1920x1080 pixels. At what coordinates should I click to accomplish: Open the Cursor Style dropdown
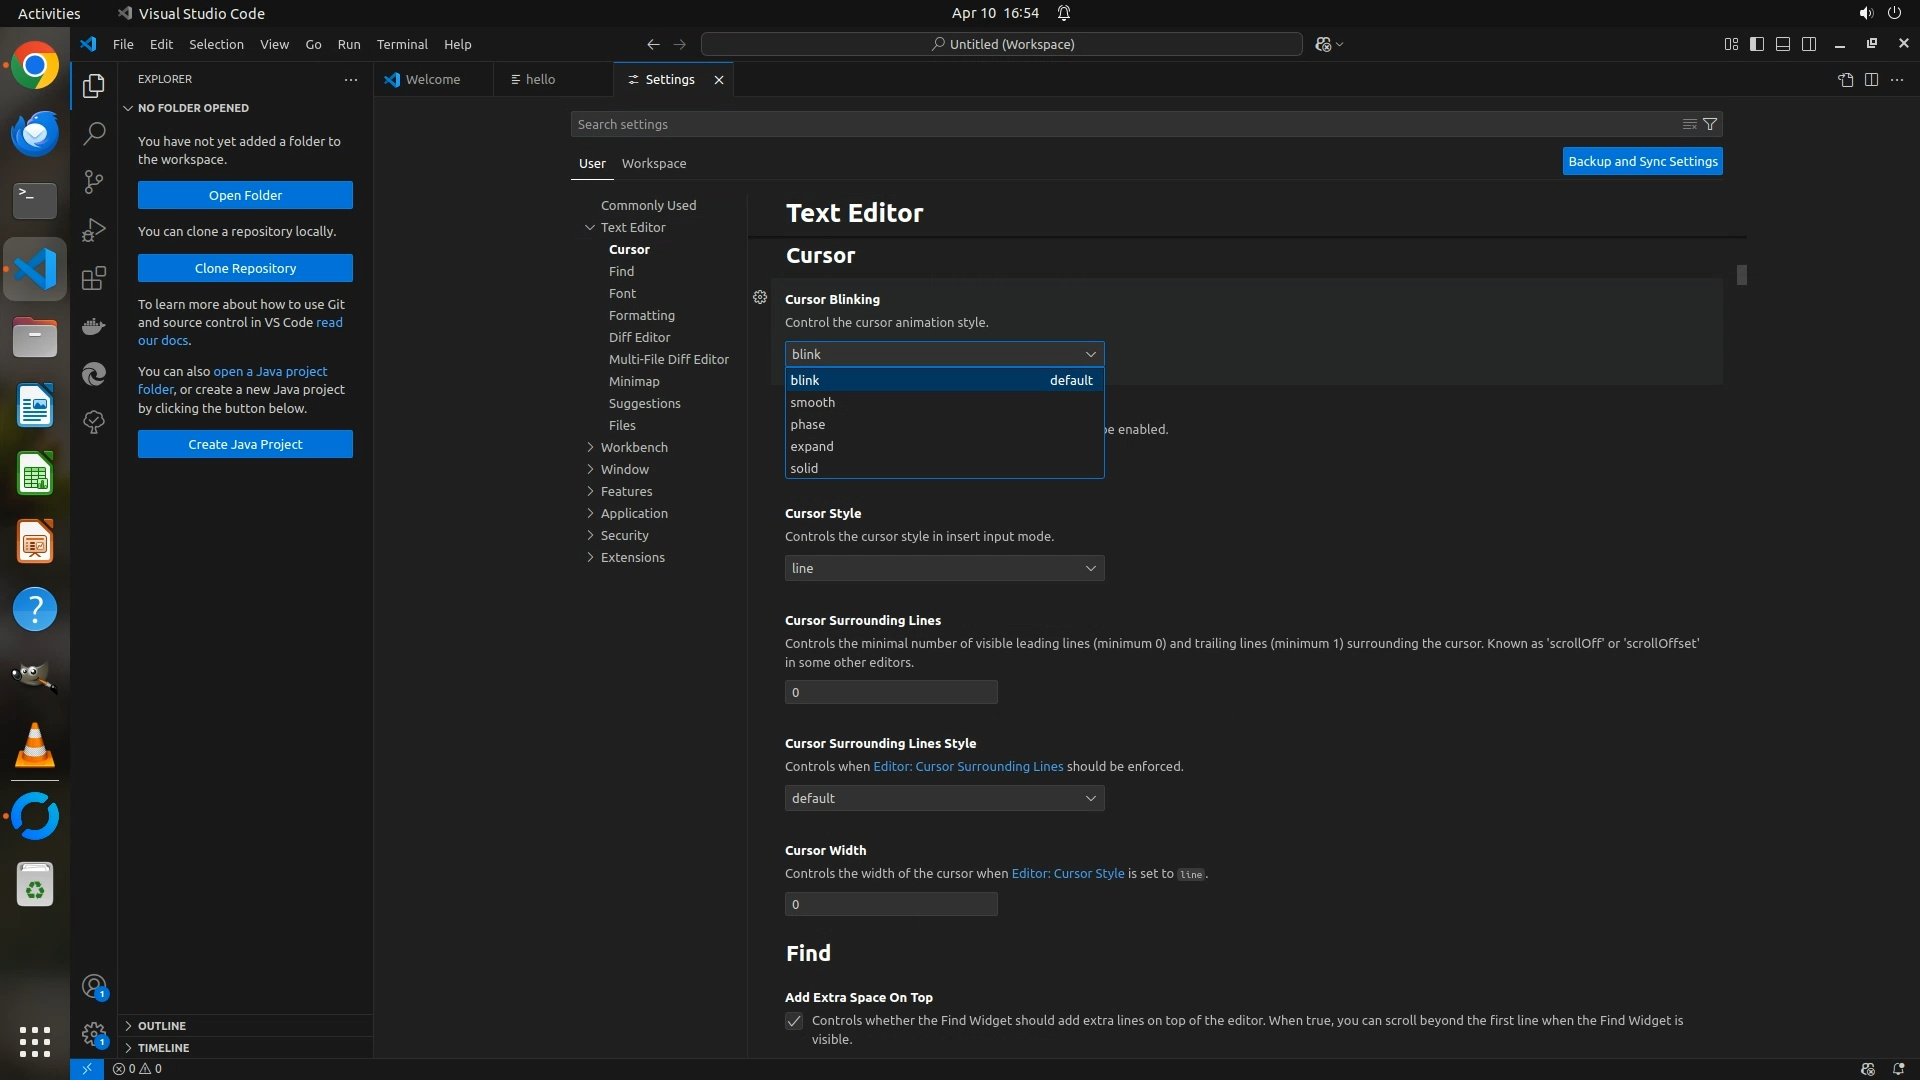coord(944,568)
